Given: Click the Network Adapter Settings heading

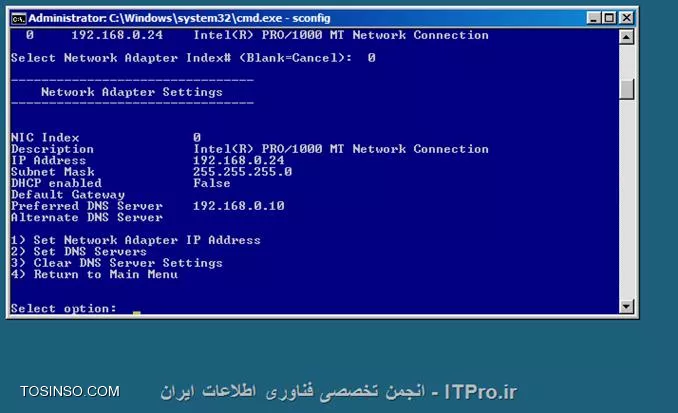Looking at the screenshot, I should click(x=132, y=92).
